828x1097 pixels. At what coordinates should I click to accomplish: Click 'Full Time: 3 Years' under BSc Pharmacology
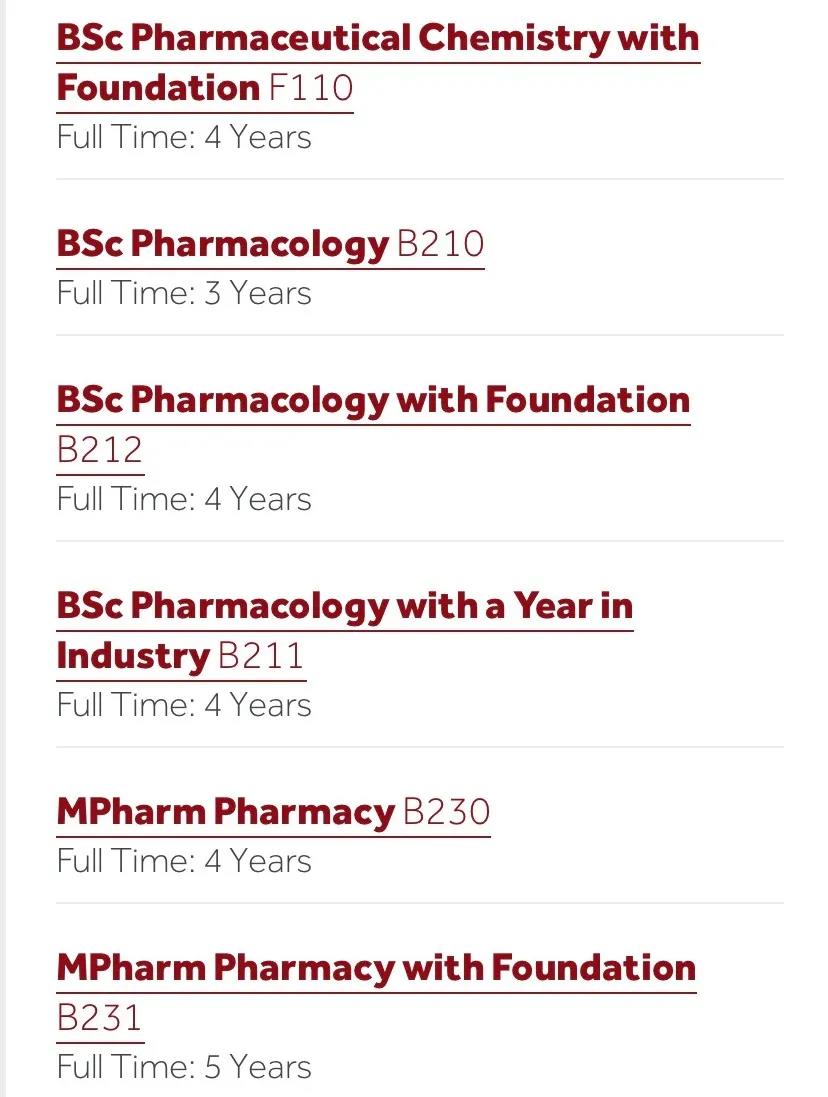click(184, 293)
